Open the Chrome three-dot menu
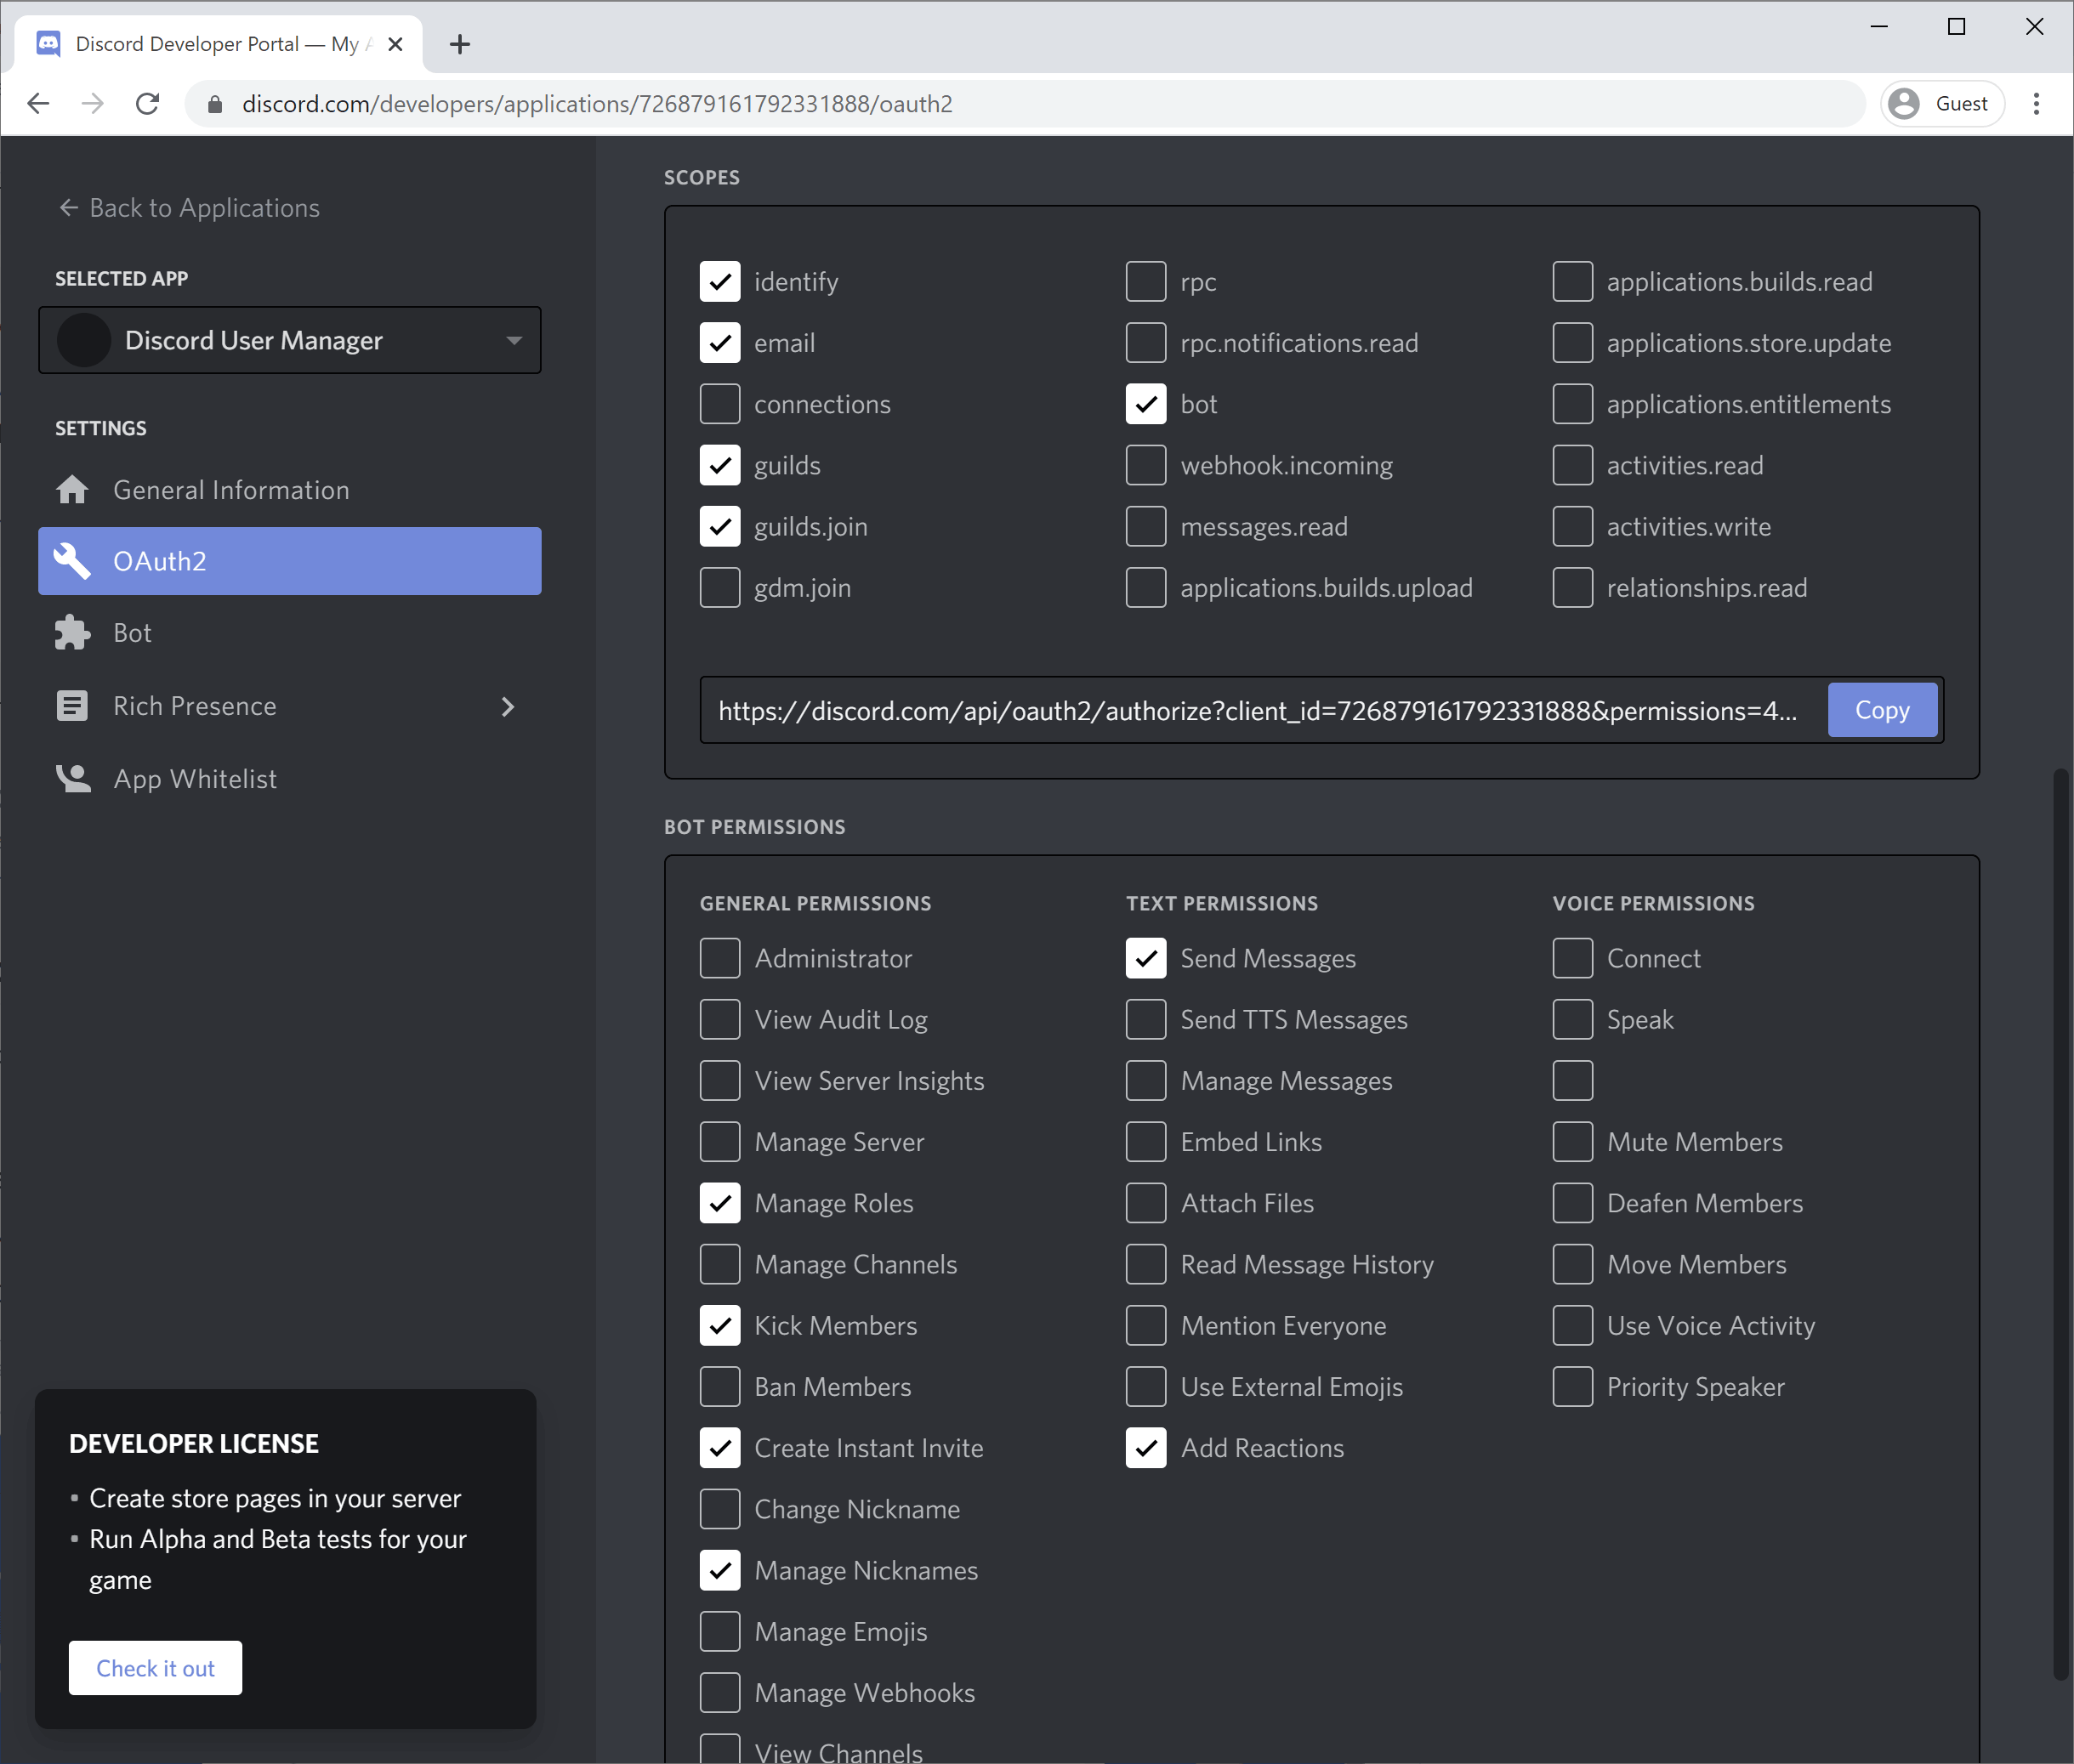The height and width of the screenshot is (1764, 2074). (x=2036, y=104)
